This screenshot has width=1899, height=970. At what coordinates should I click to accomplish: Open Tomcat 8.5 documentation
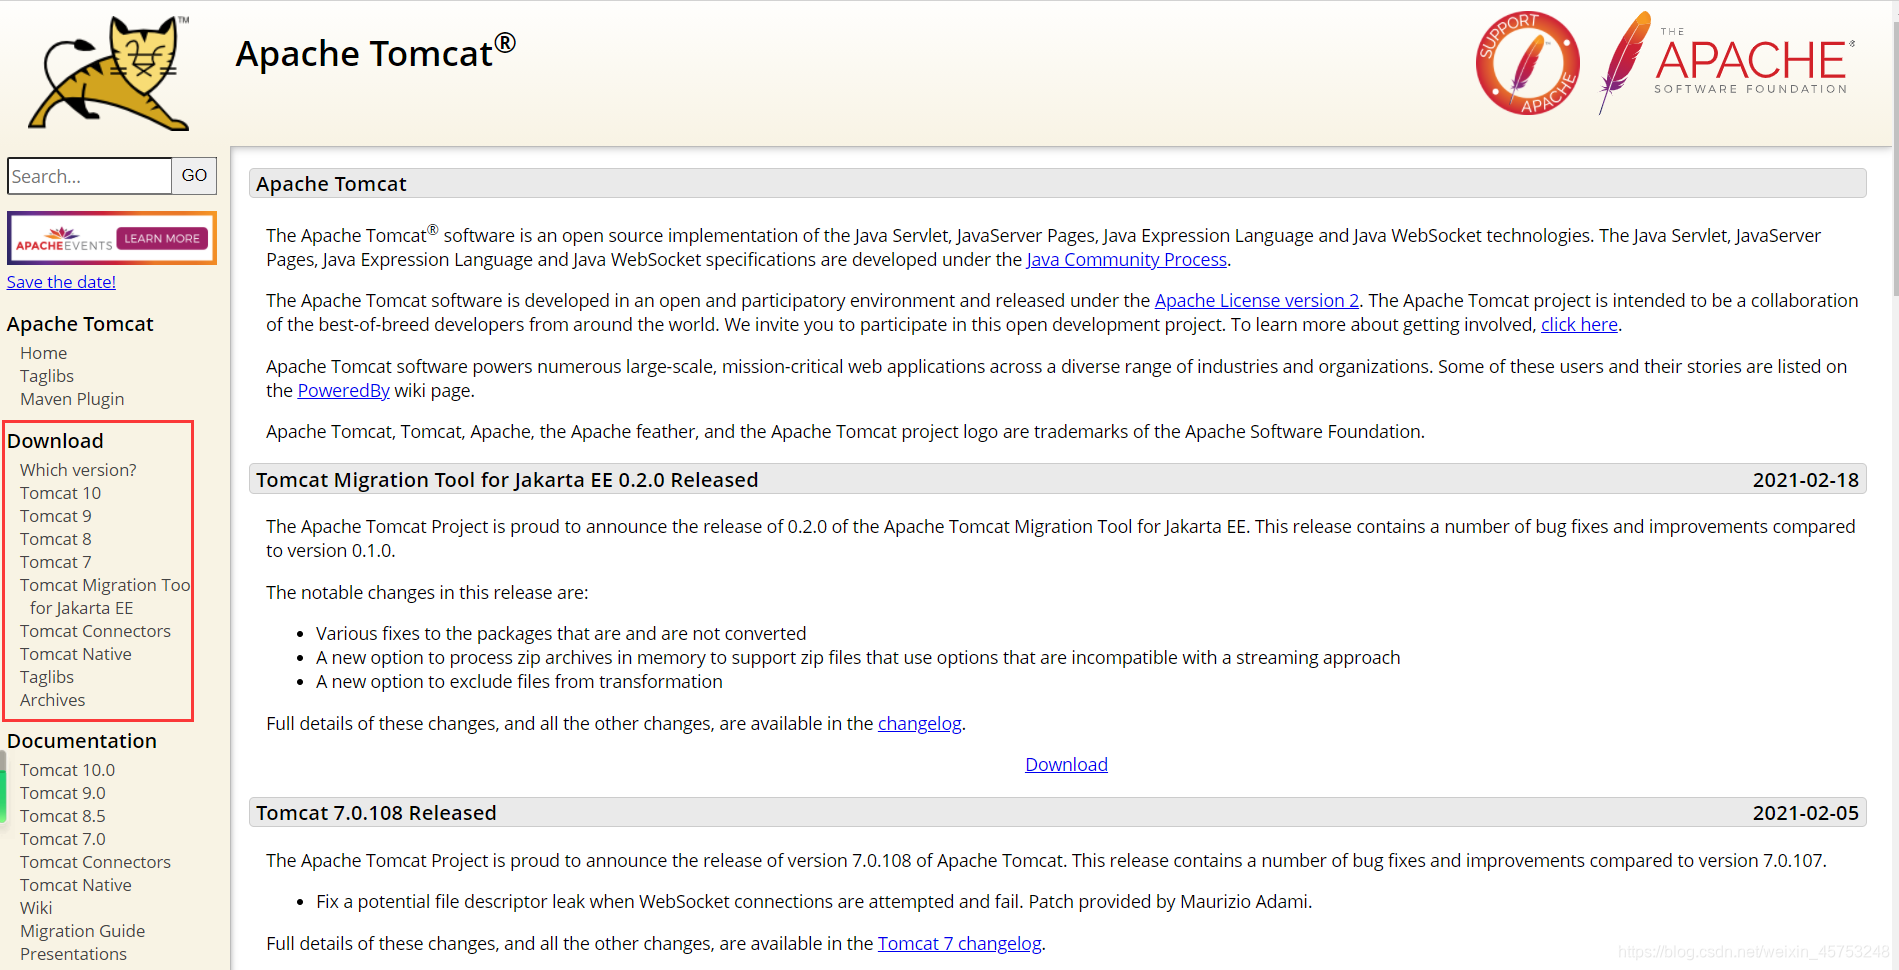coord(63,816)
